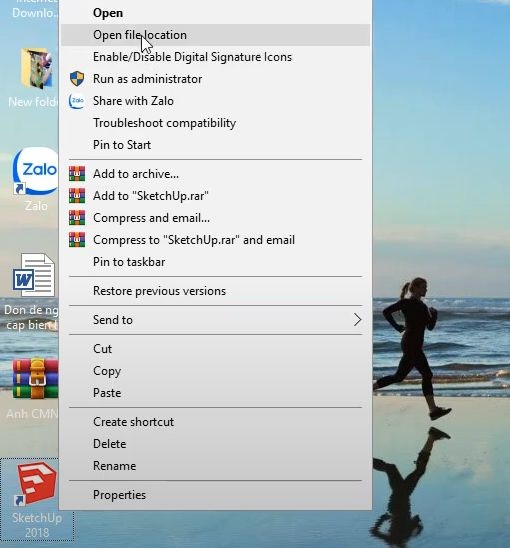Expand the Send to submenu arrow
The image size is (510, 548).
tap(357, 320)
